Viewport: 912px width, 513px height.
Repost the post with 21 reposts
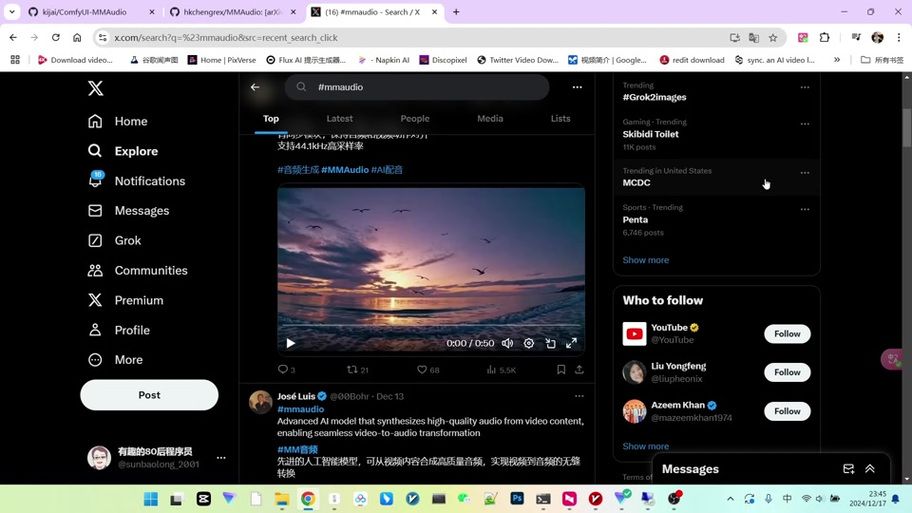tap(352, 370)
